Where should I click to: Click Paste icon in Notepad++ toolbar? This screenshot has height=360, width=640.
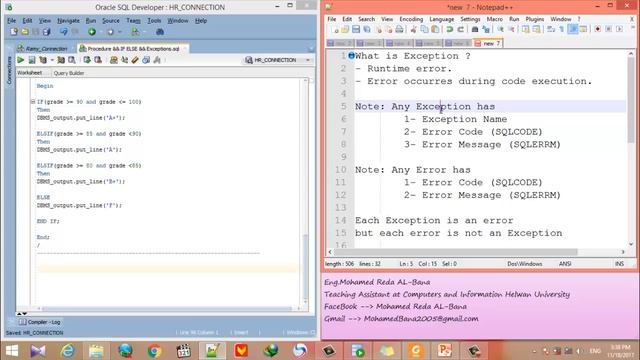(x=436, y=29)
